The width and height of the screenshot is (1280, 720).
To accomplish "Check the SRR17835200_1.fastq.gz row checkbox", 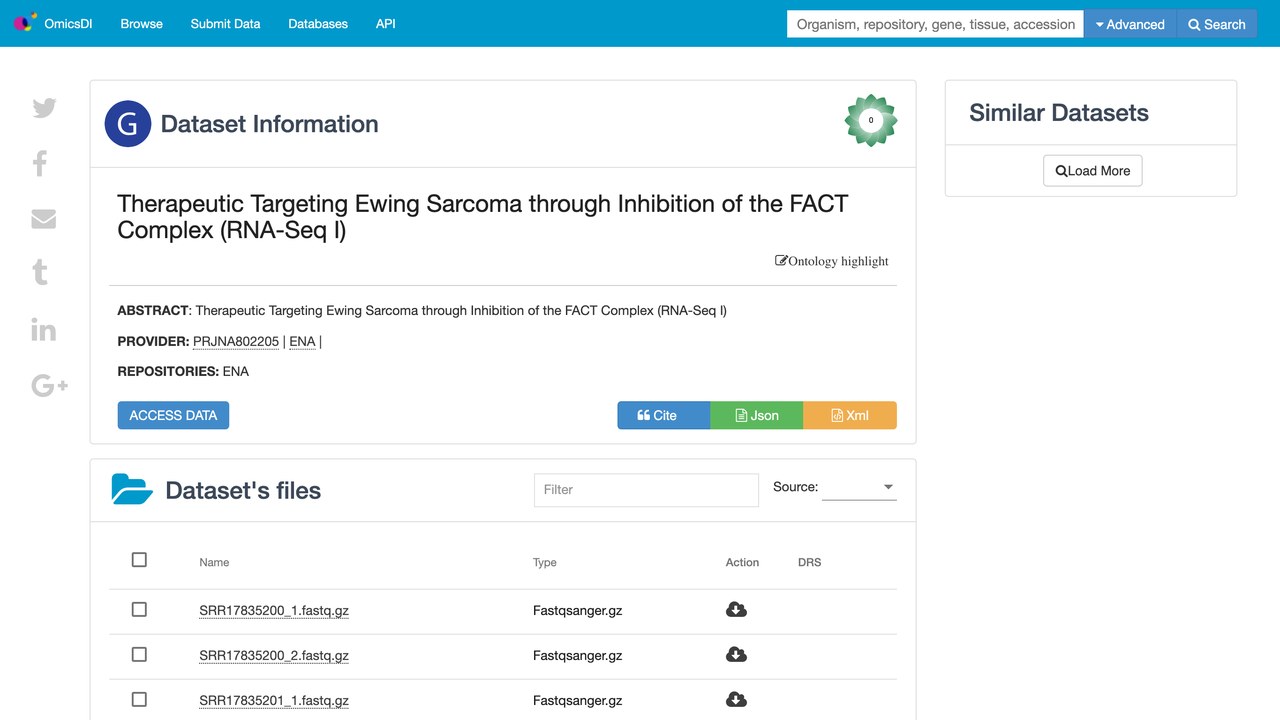I will click(x=139, y=610).
